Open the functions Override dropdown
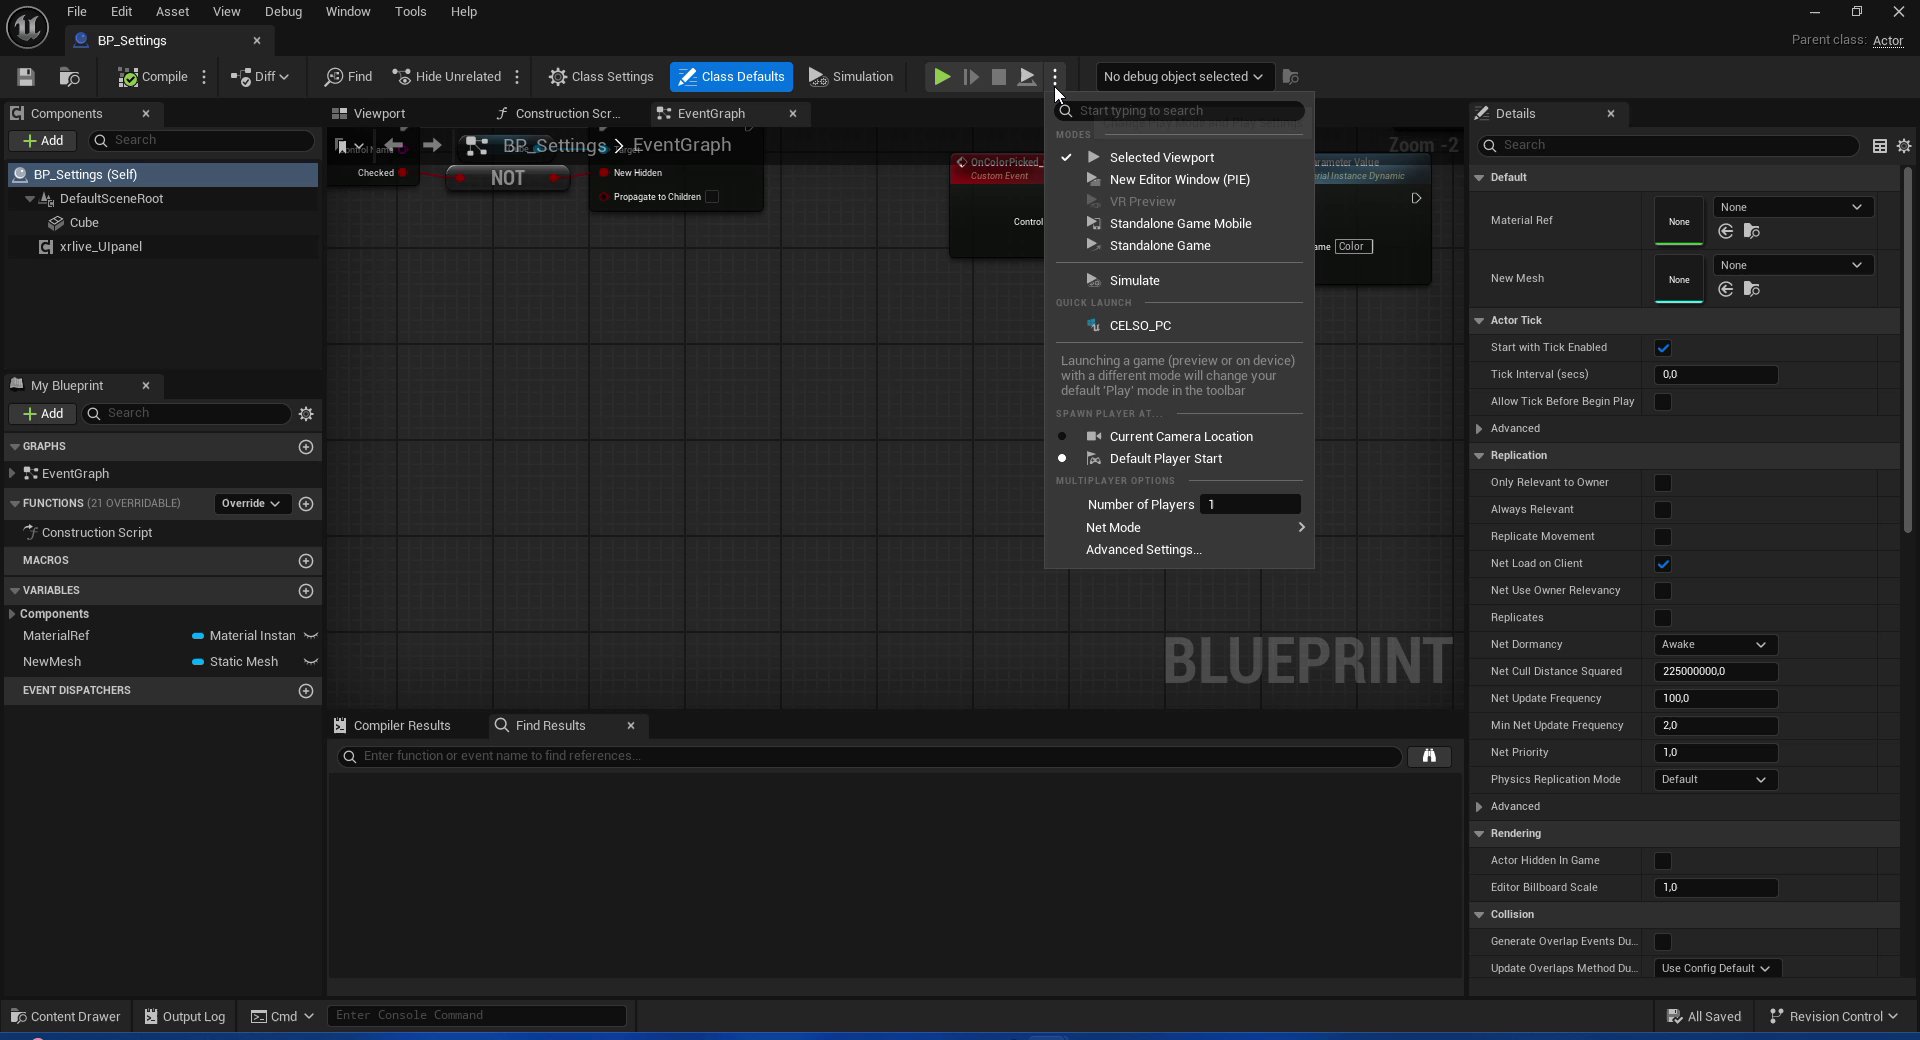Viewport: 1920px width, 1040px height. pyautogui.click(x=251, y=504)
